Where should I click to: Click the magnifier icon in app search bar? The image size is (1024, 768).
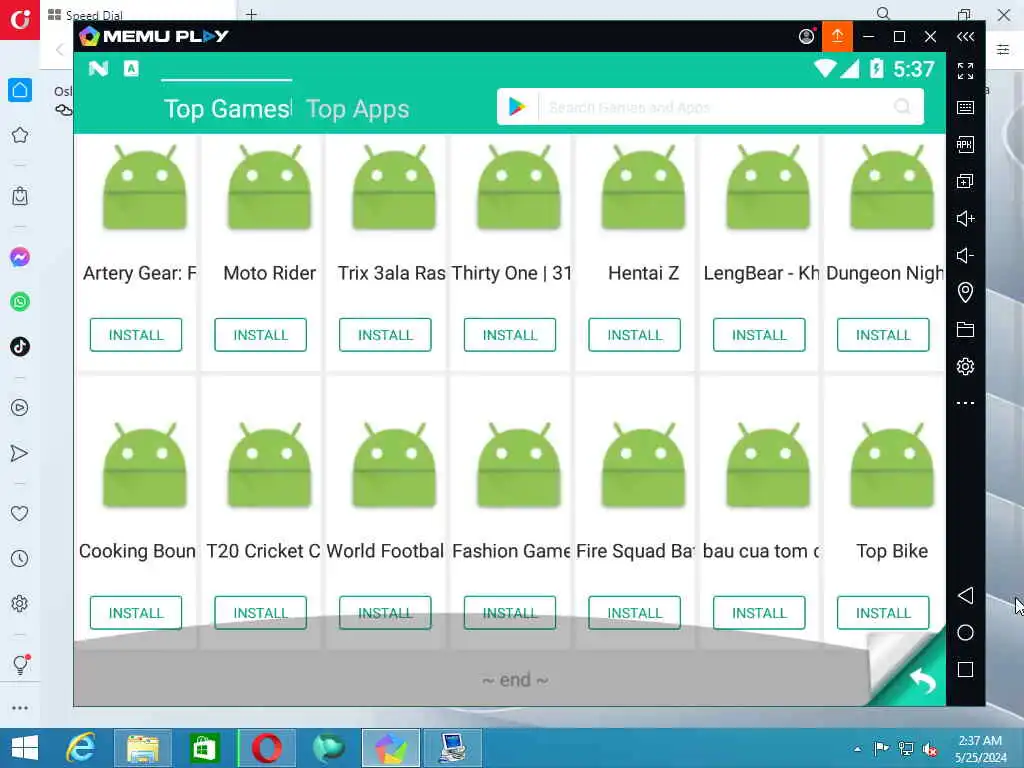coord(903,106)
